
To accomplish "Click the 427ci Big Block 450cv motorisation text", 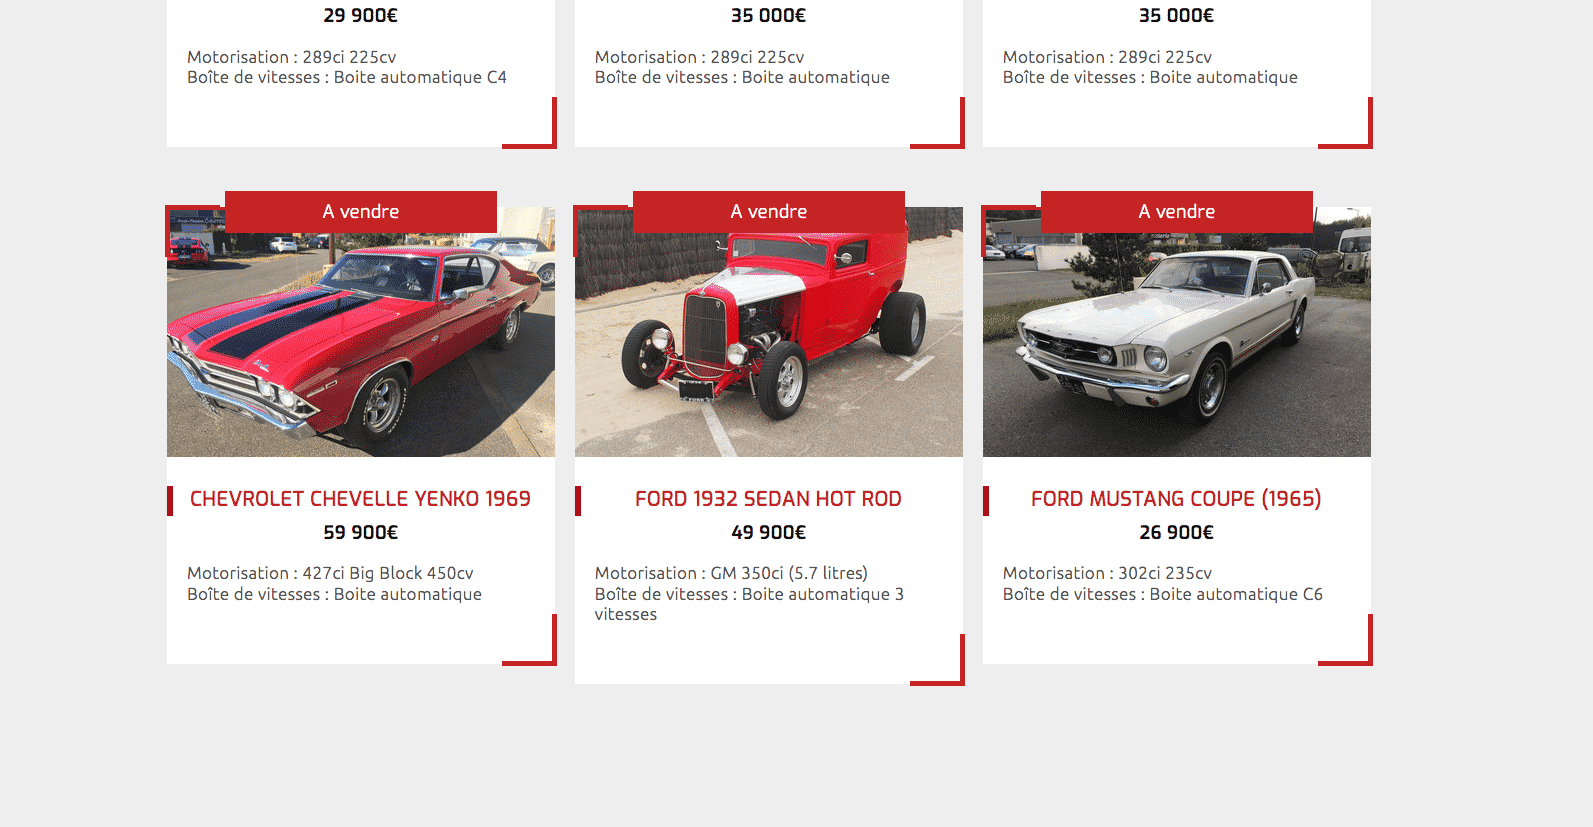I will 388,574.
